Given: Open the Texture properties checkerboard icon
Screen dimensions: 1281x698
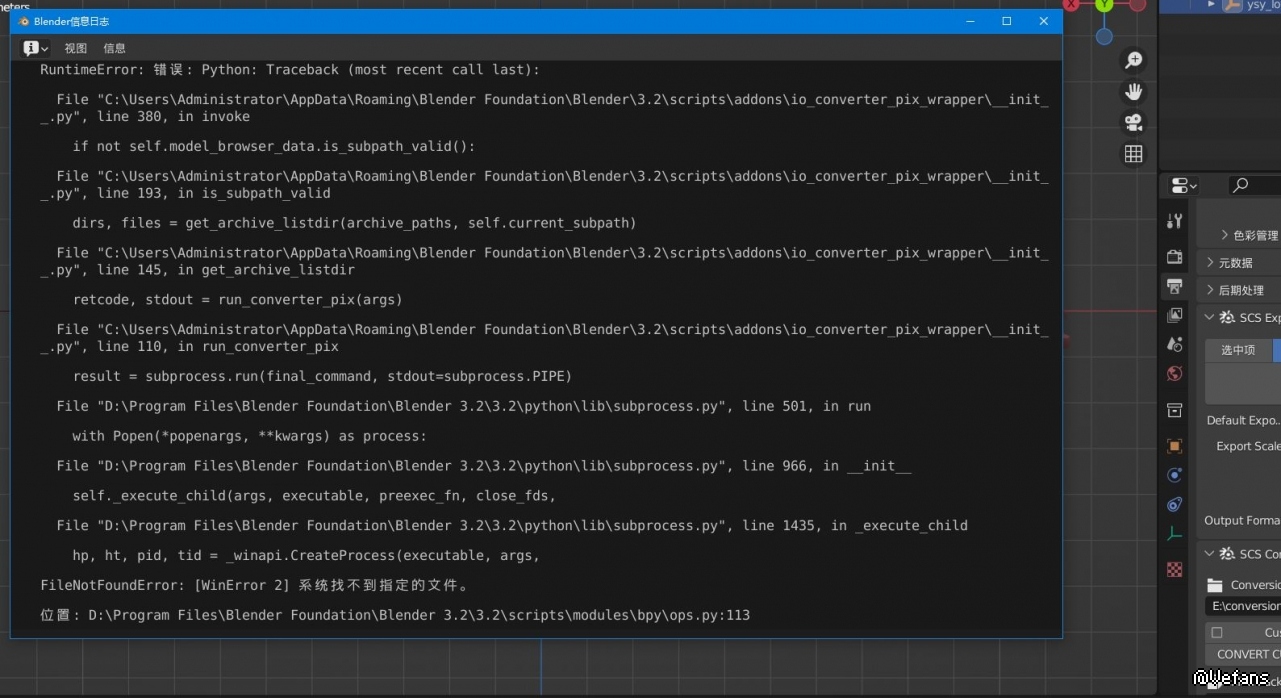Looking at the screenshot, I should pyautogui.click(x=1175, y=569).
